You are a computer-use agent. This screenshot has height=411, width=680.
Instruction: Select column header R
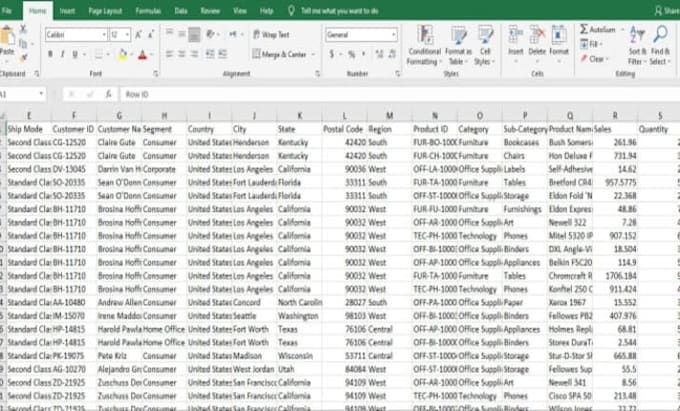click(615, 116)
